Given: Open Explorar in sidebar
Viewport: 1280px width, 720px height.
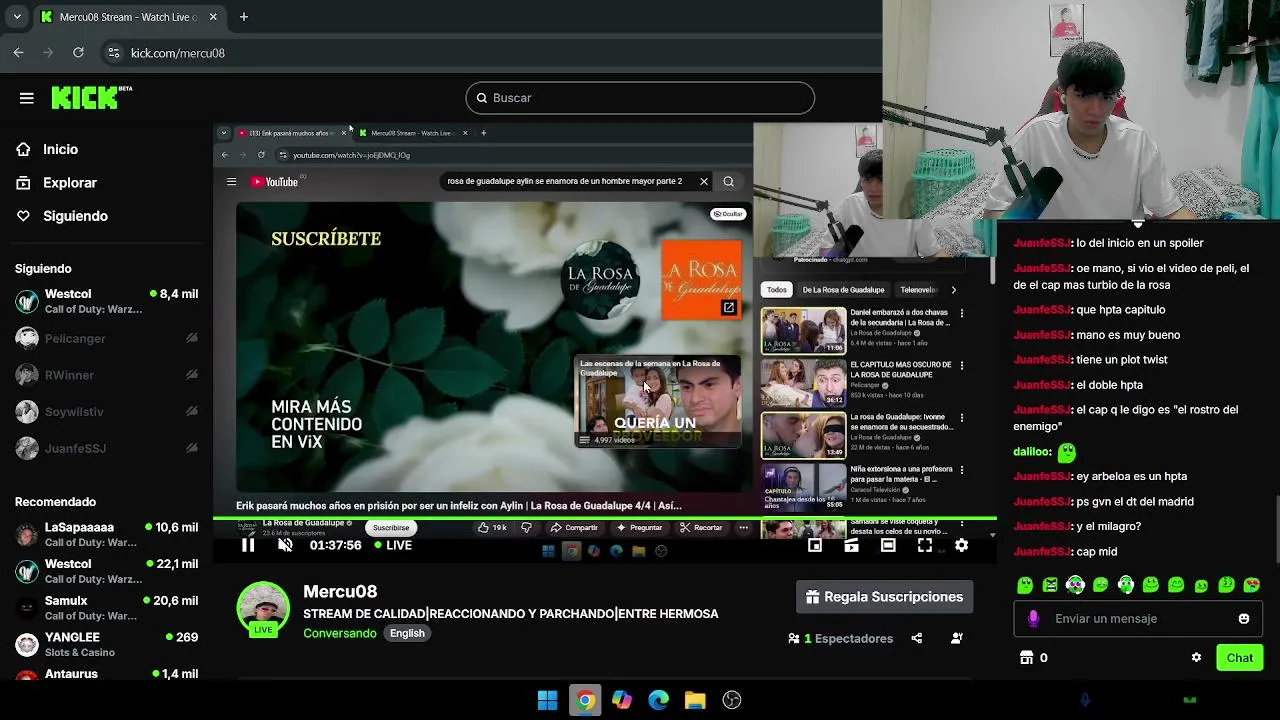Looking at the screenshot, I should [70, 183].
